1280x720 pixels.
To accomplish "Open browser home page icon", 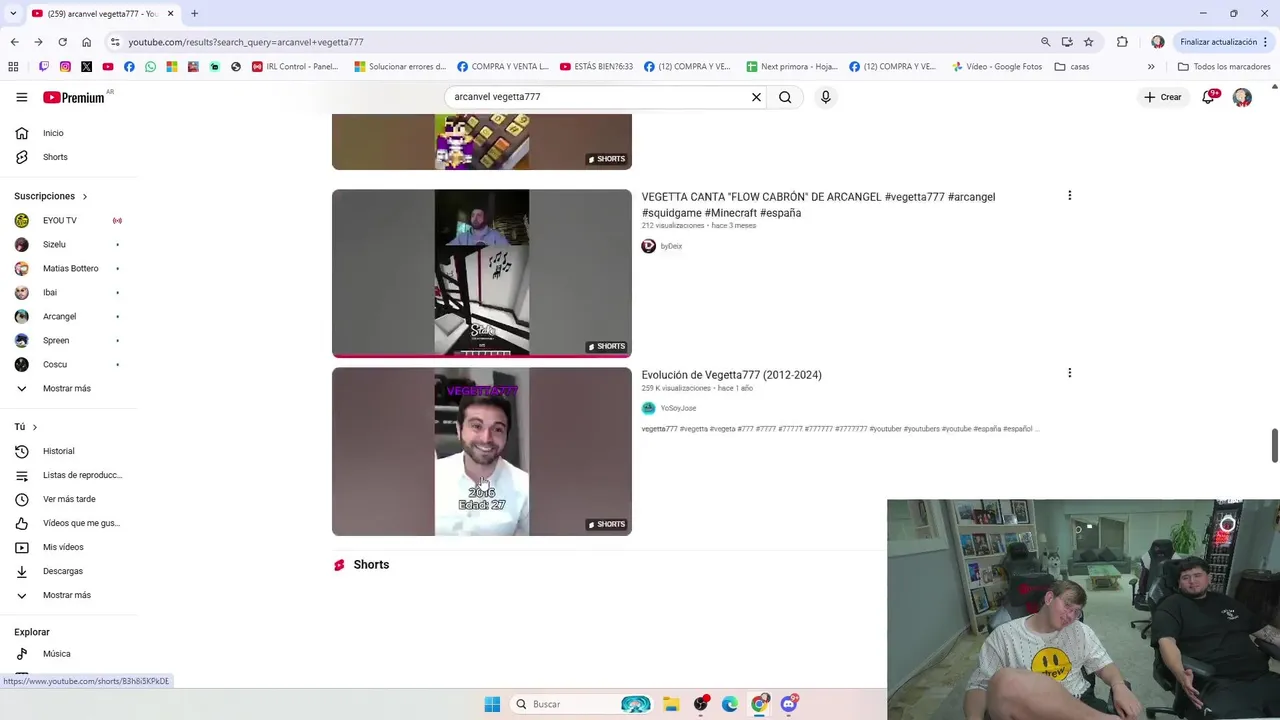I will 86,42.
